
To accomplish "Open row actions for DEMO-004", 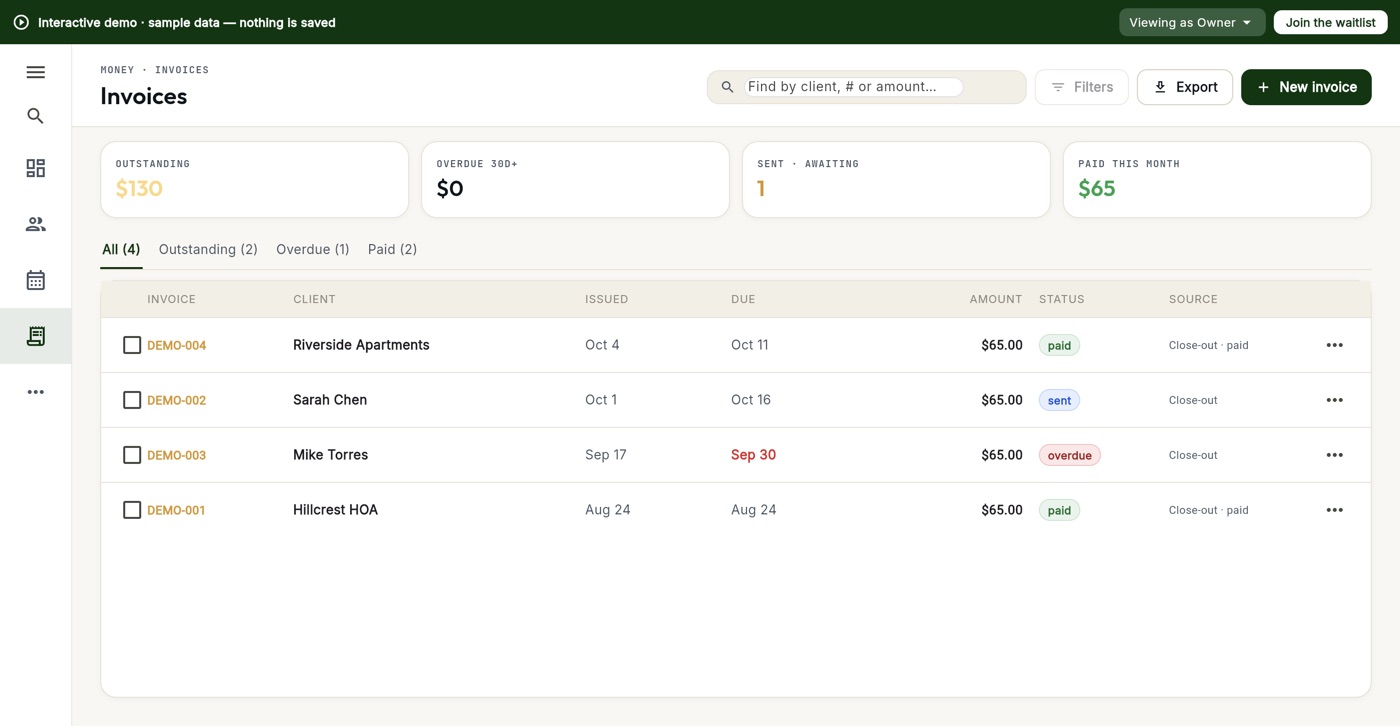I will (1335, 345).
